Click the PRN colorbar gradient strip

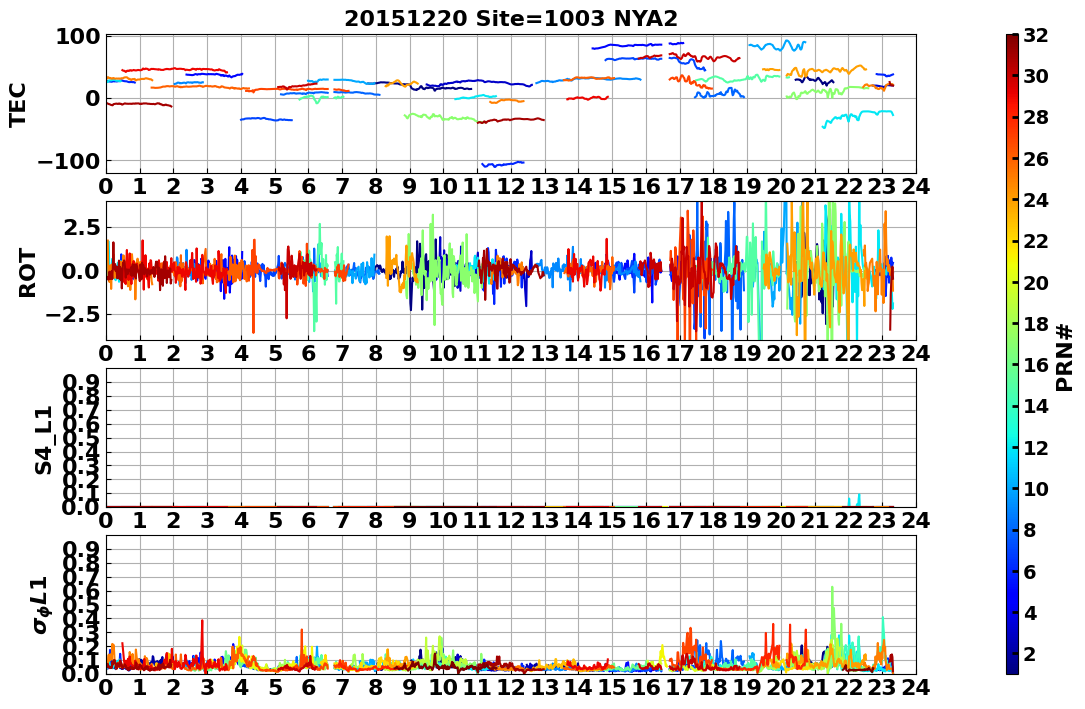(x=1012, y=353)
